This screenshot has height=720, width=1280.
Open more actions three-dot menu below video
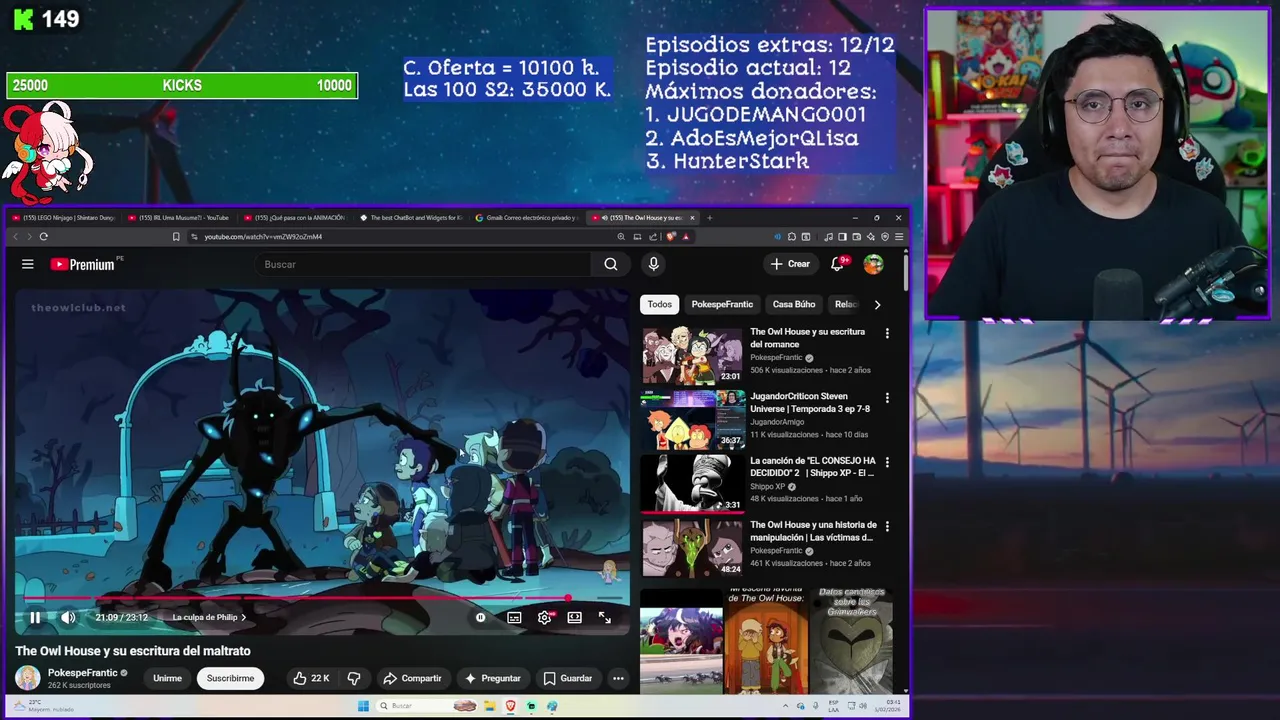pyautogui.click(x=618, y=678)
